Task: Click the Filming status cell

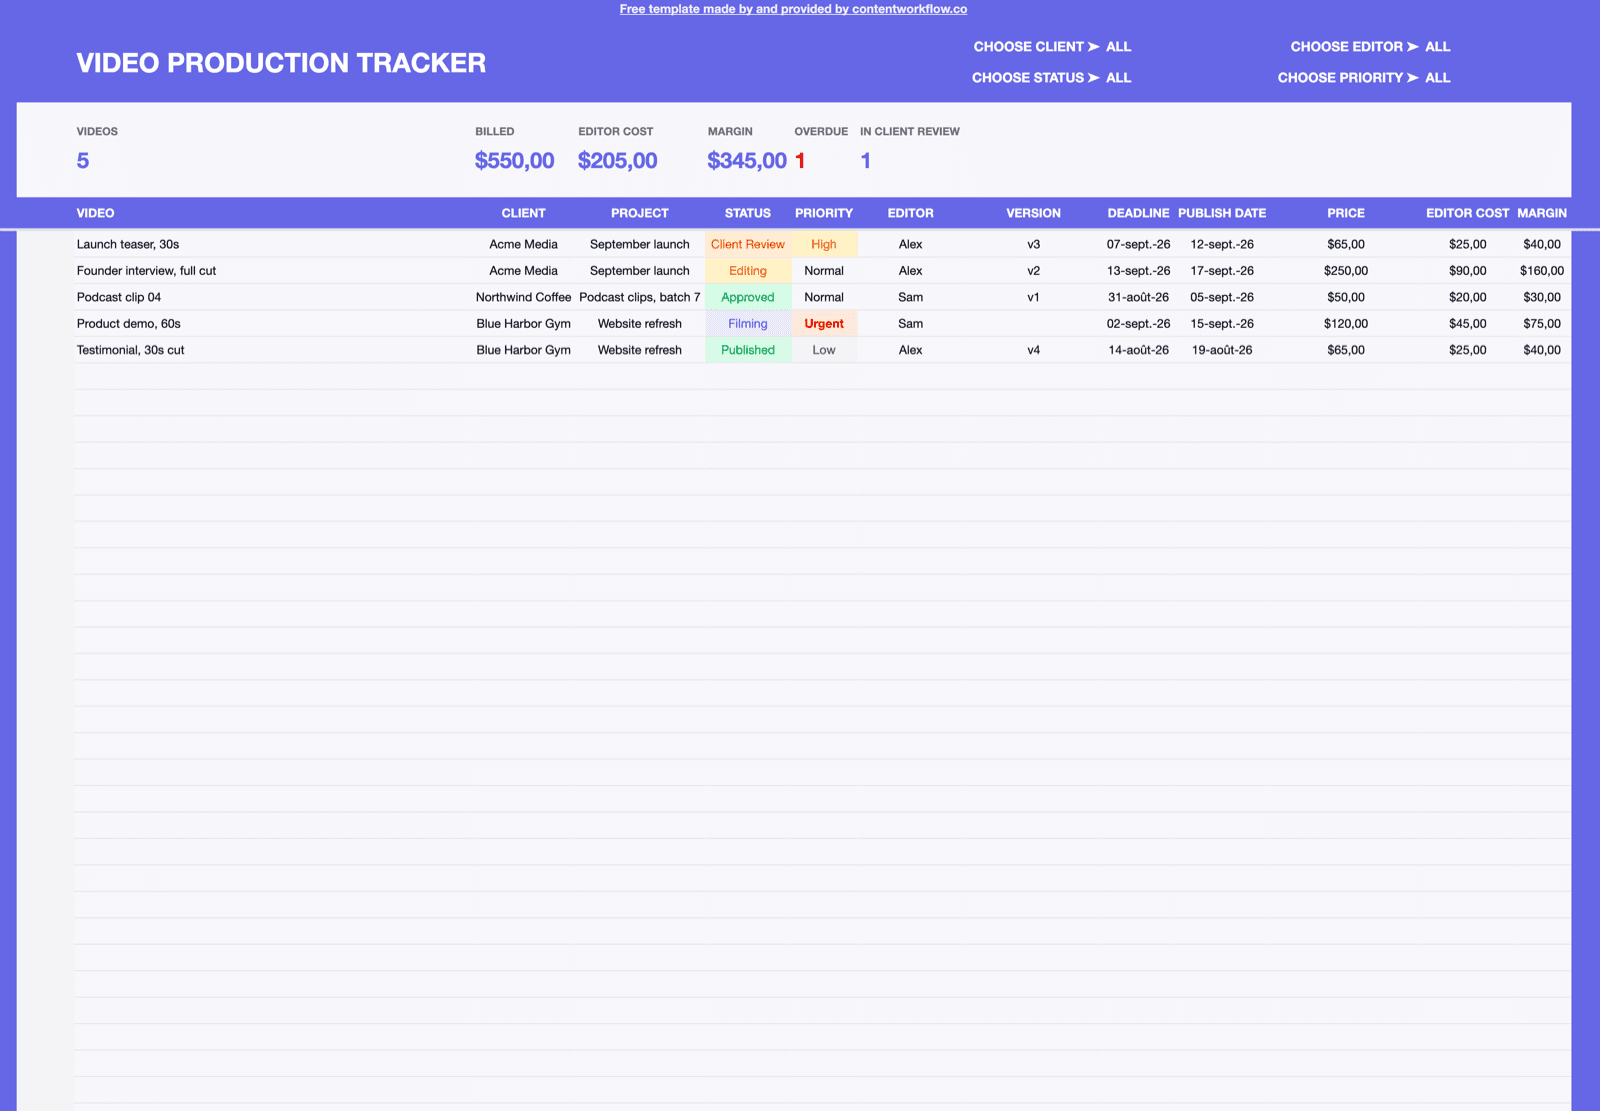Action: pos(748,324)
